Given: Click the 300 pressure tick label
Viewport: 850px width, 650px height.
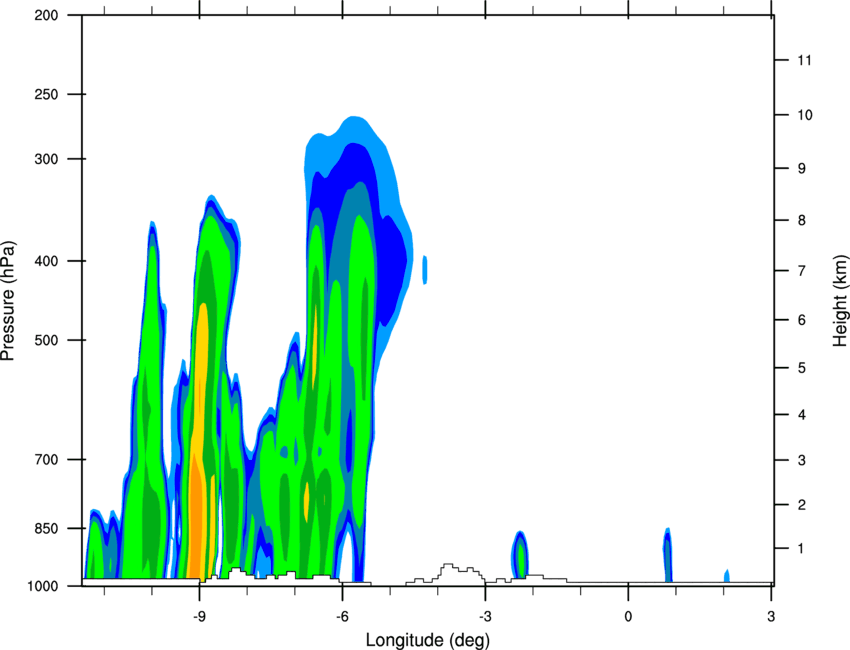Looking at the screenshot, I should (46, 159).
